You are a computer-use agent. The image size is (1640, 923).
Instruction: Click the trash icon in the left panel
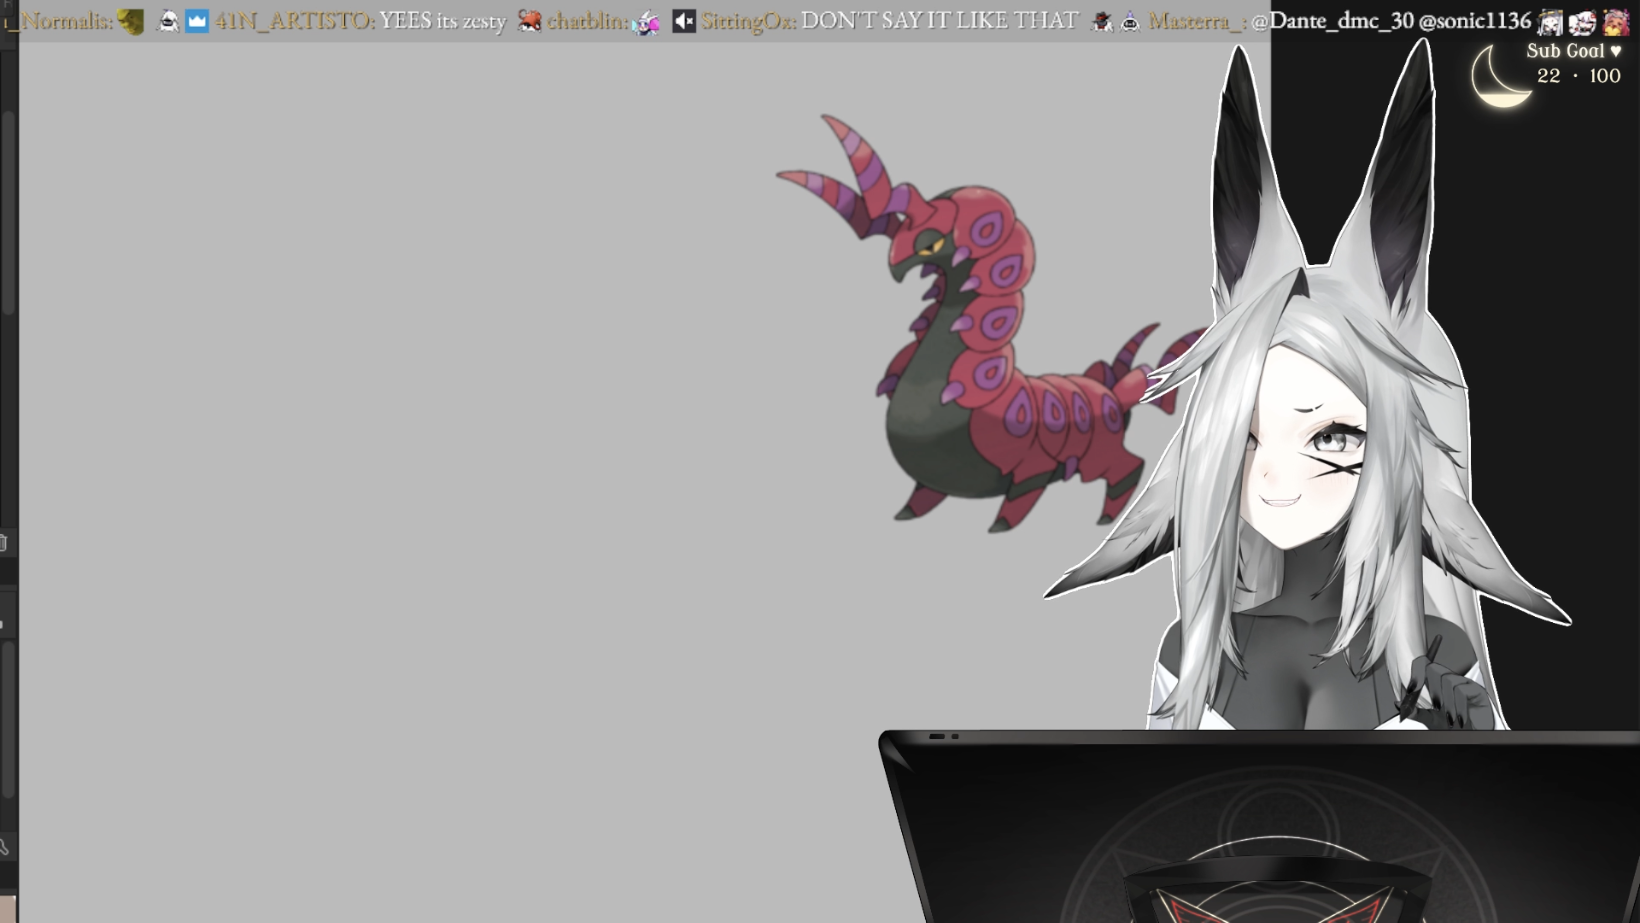[x=4, y=543]
